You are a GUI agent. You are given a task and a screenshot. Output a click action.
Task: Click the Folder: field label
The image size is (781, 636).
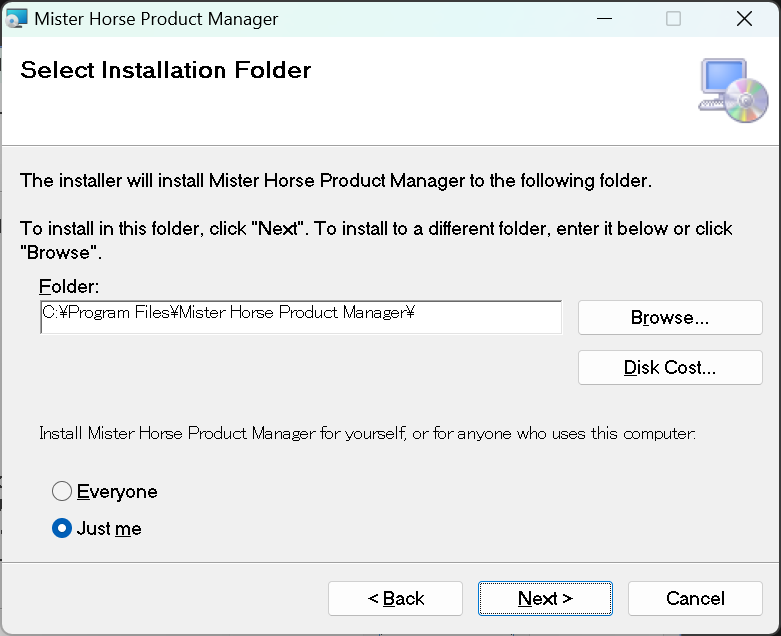69,287
